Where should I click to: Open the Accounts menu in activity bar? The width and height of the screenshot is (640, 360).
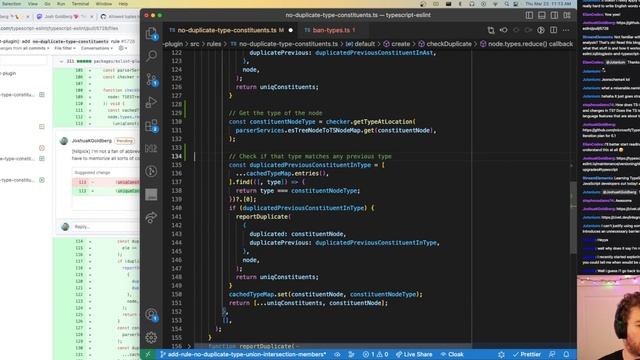[151, 314]
